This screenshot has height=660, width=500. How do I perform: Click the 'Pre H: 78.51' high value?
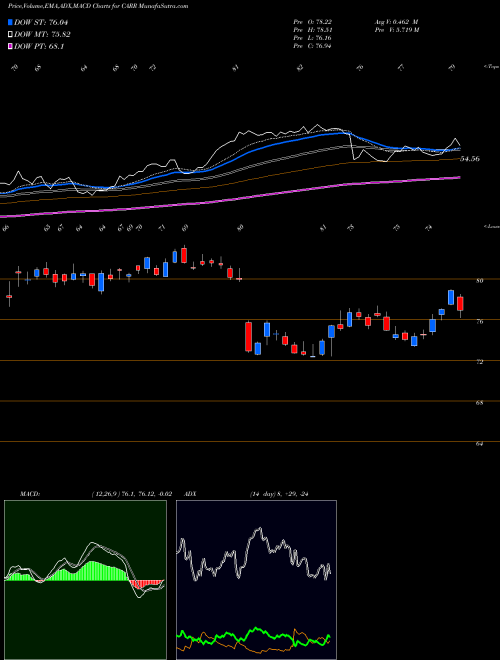tap(313, 30)
